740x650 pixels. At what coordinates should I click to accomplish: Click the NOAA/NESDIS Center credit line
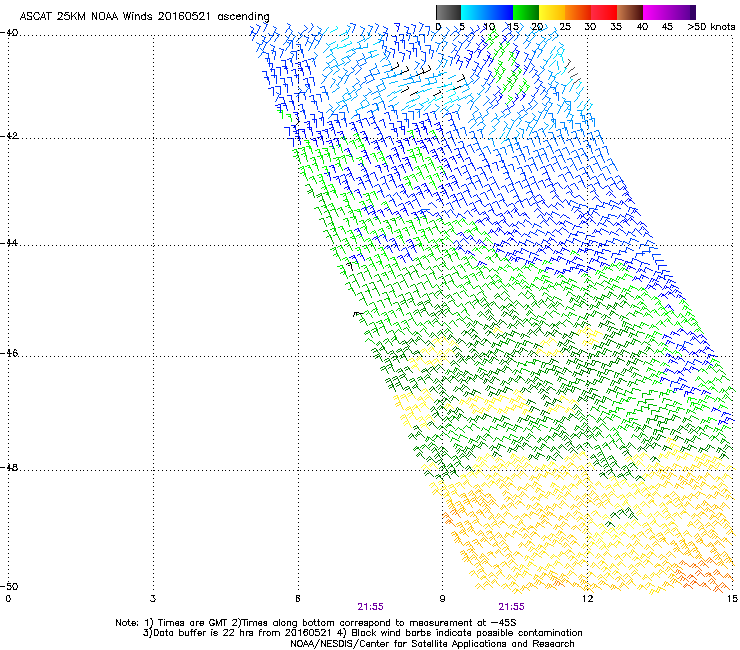click(x=432, y=644)
